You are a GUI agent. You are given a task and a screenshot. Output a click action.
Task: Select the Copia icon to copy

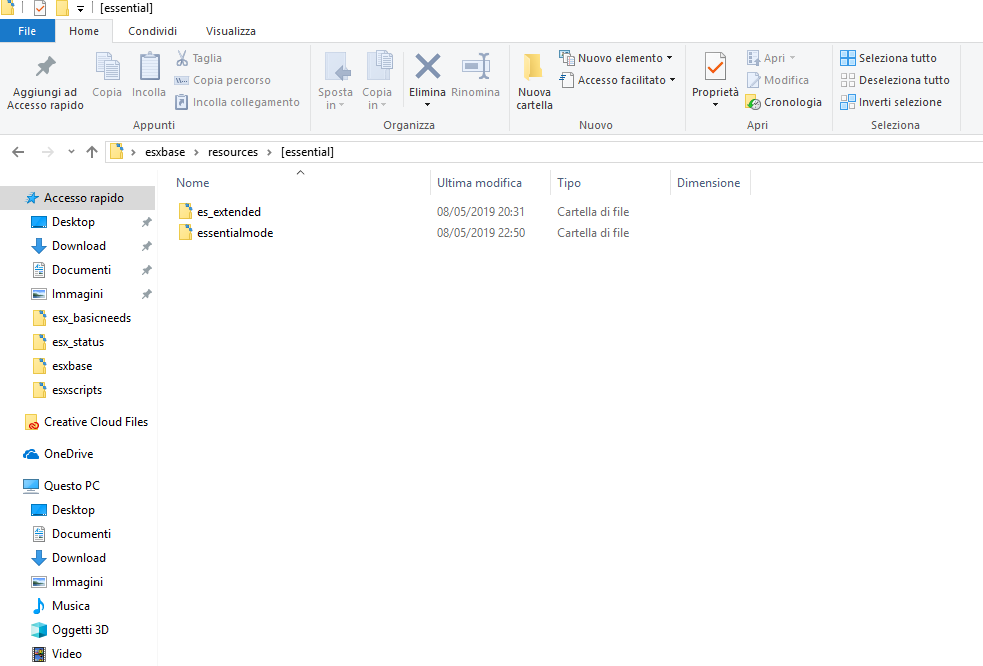[x=106, y=70]
